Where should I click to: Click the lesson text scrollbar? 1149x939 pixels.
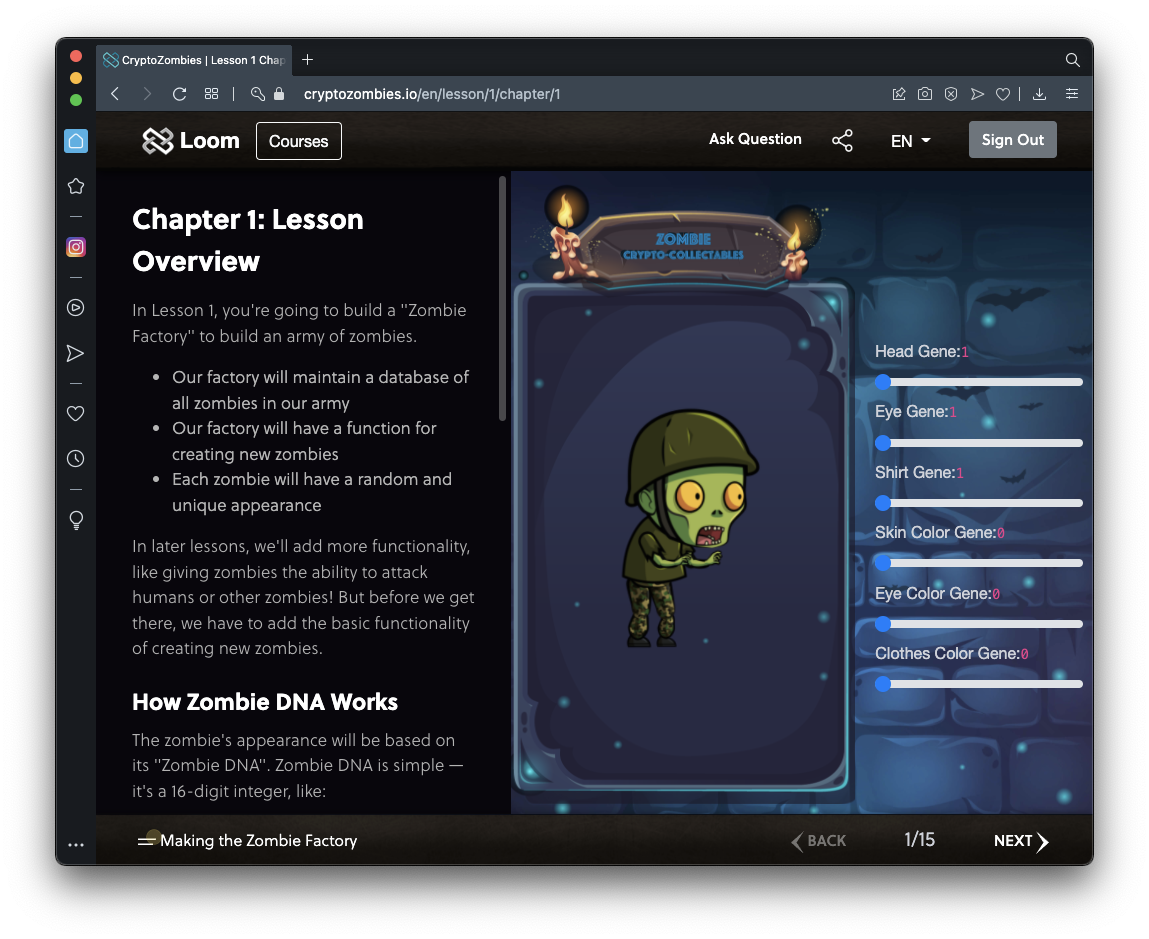coord(503,298)
